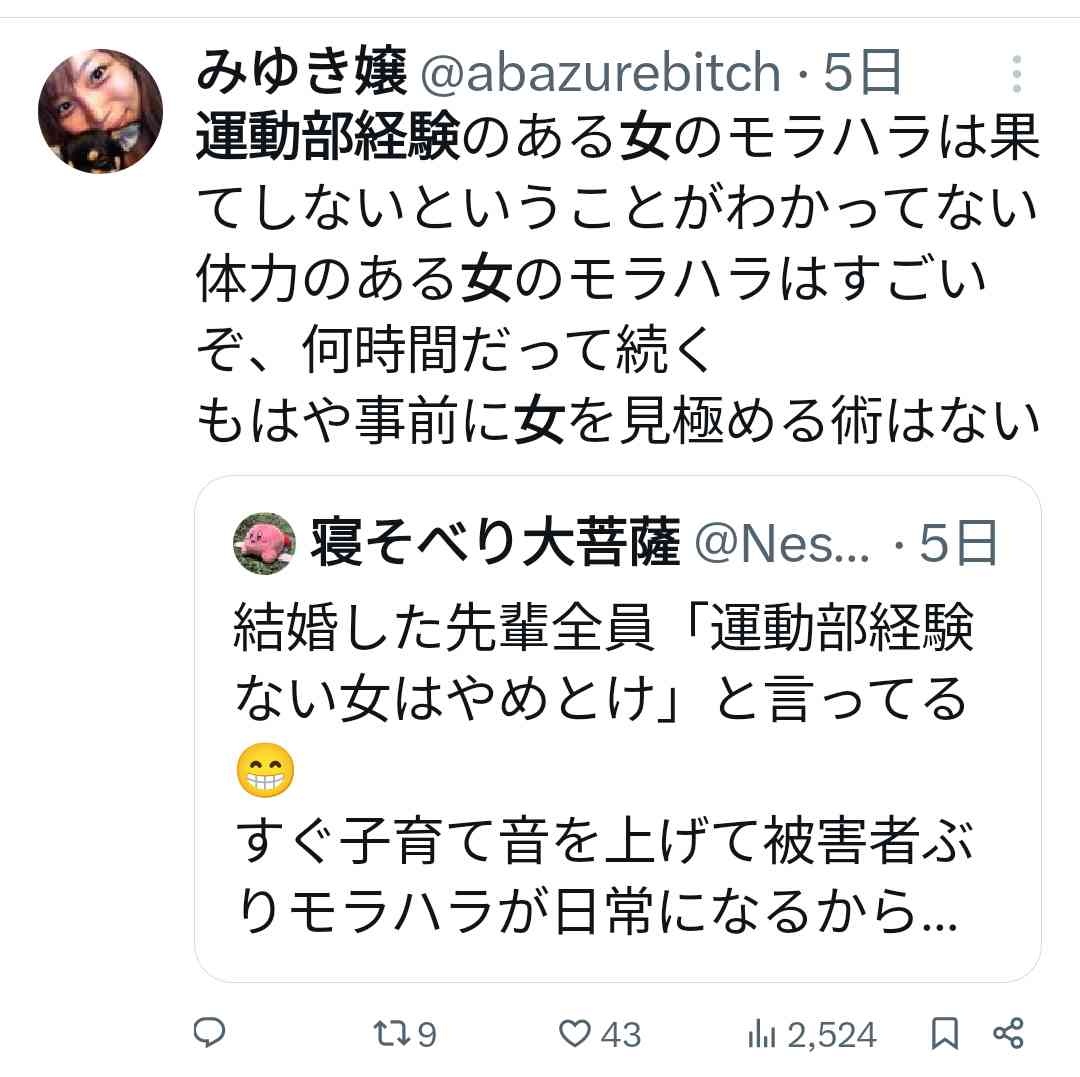1080x1077 pixels.
Task: Open the three-dot more options menu
Action: [x=1016, y=74]
